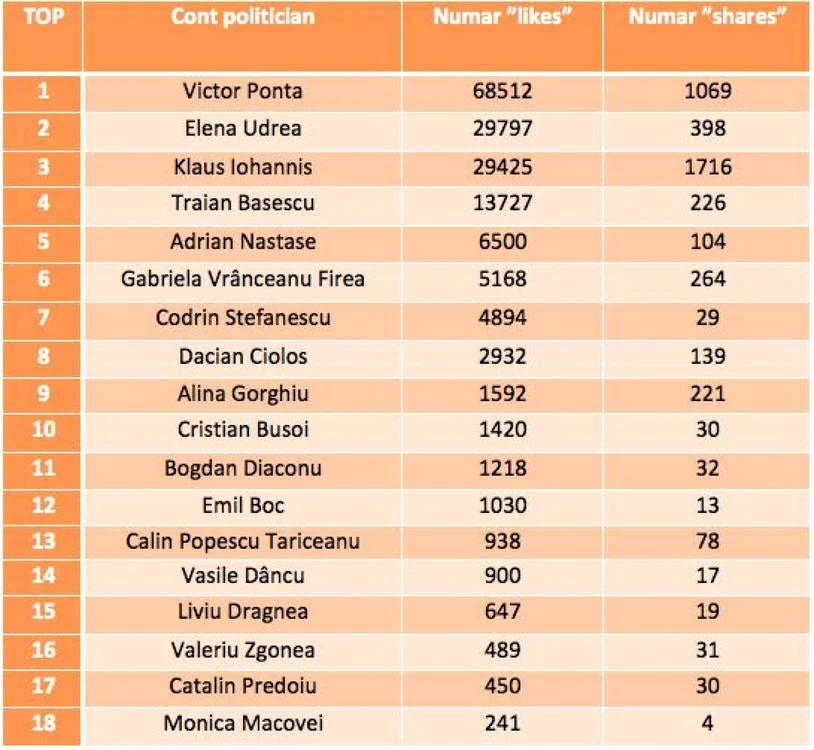Viewport: 814px width, 750px height.
Task: Select the Dacian Ciolos name cell
Action: click(x=242, y=357)
